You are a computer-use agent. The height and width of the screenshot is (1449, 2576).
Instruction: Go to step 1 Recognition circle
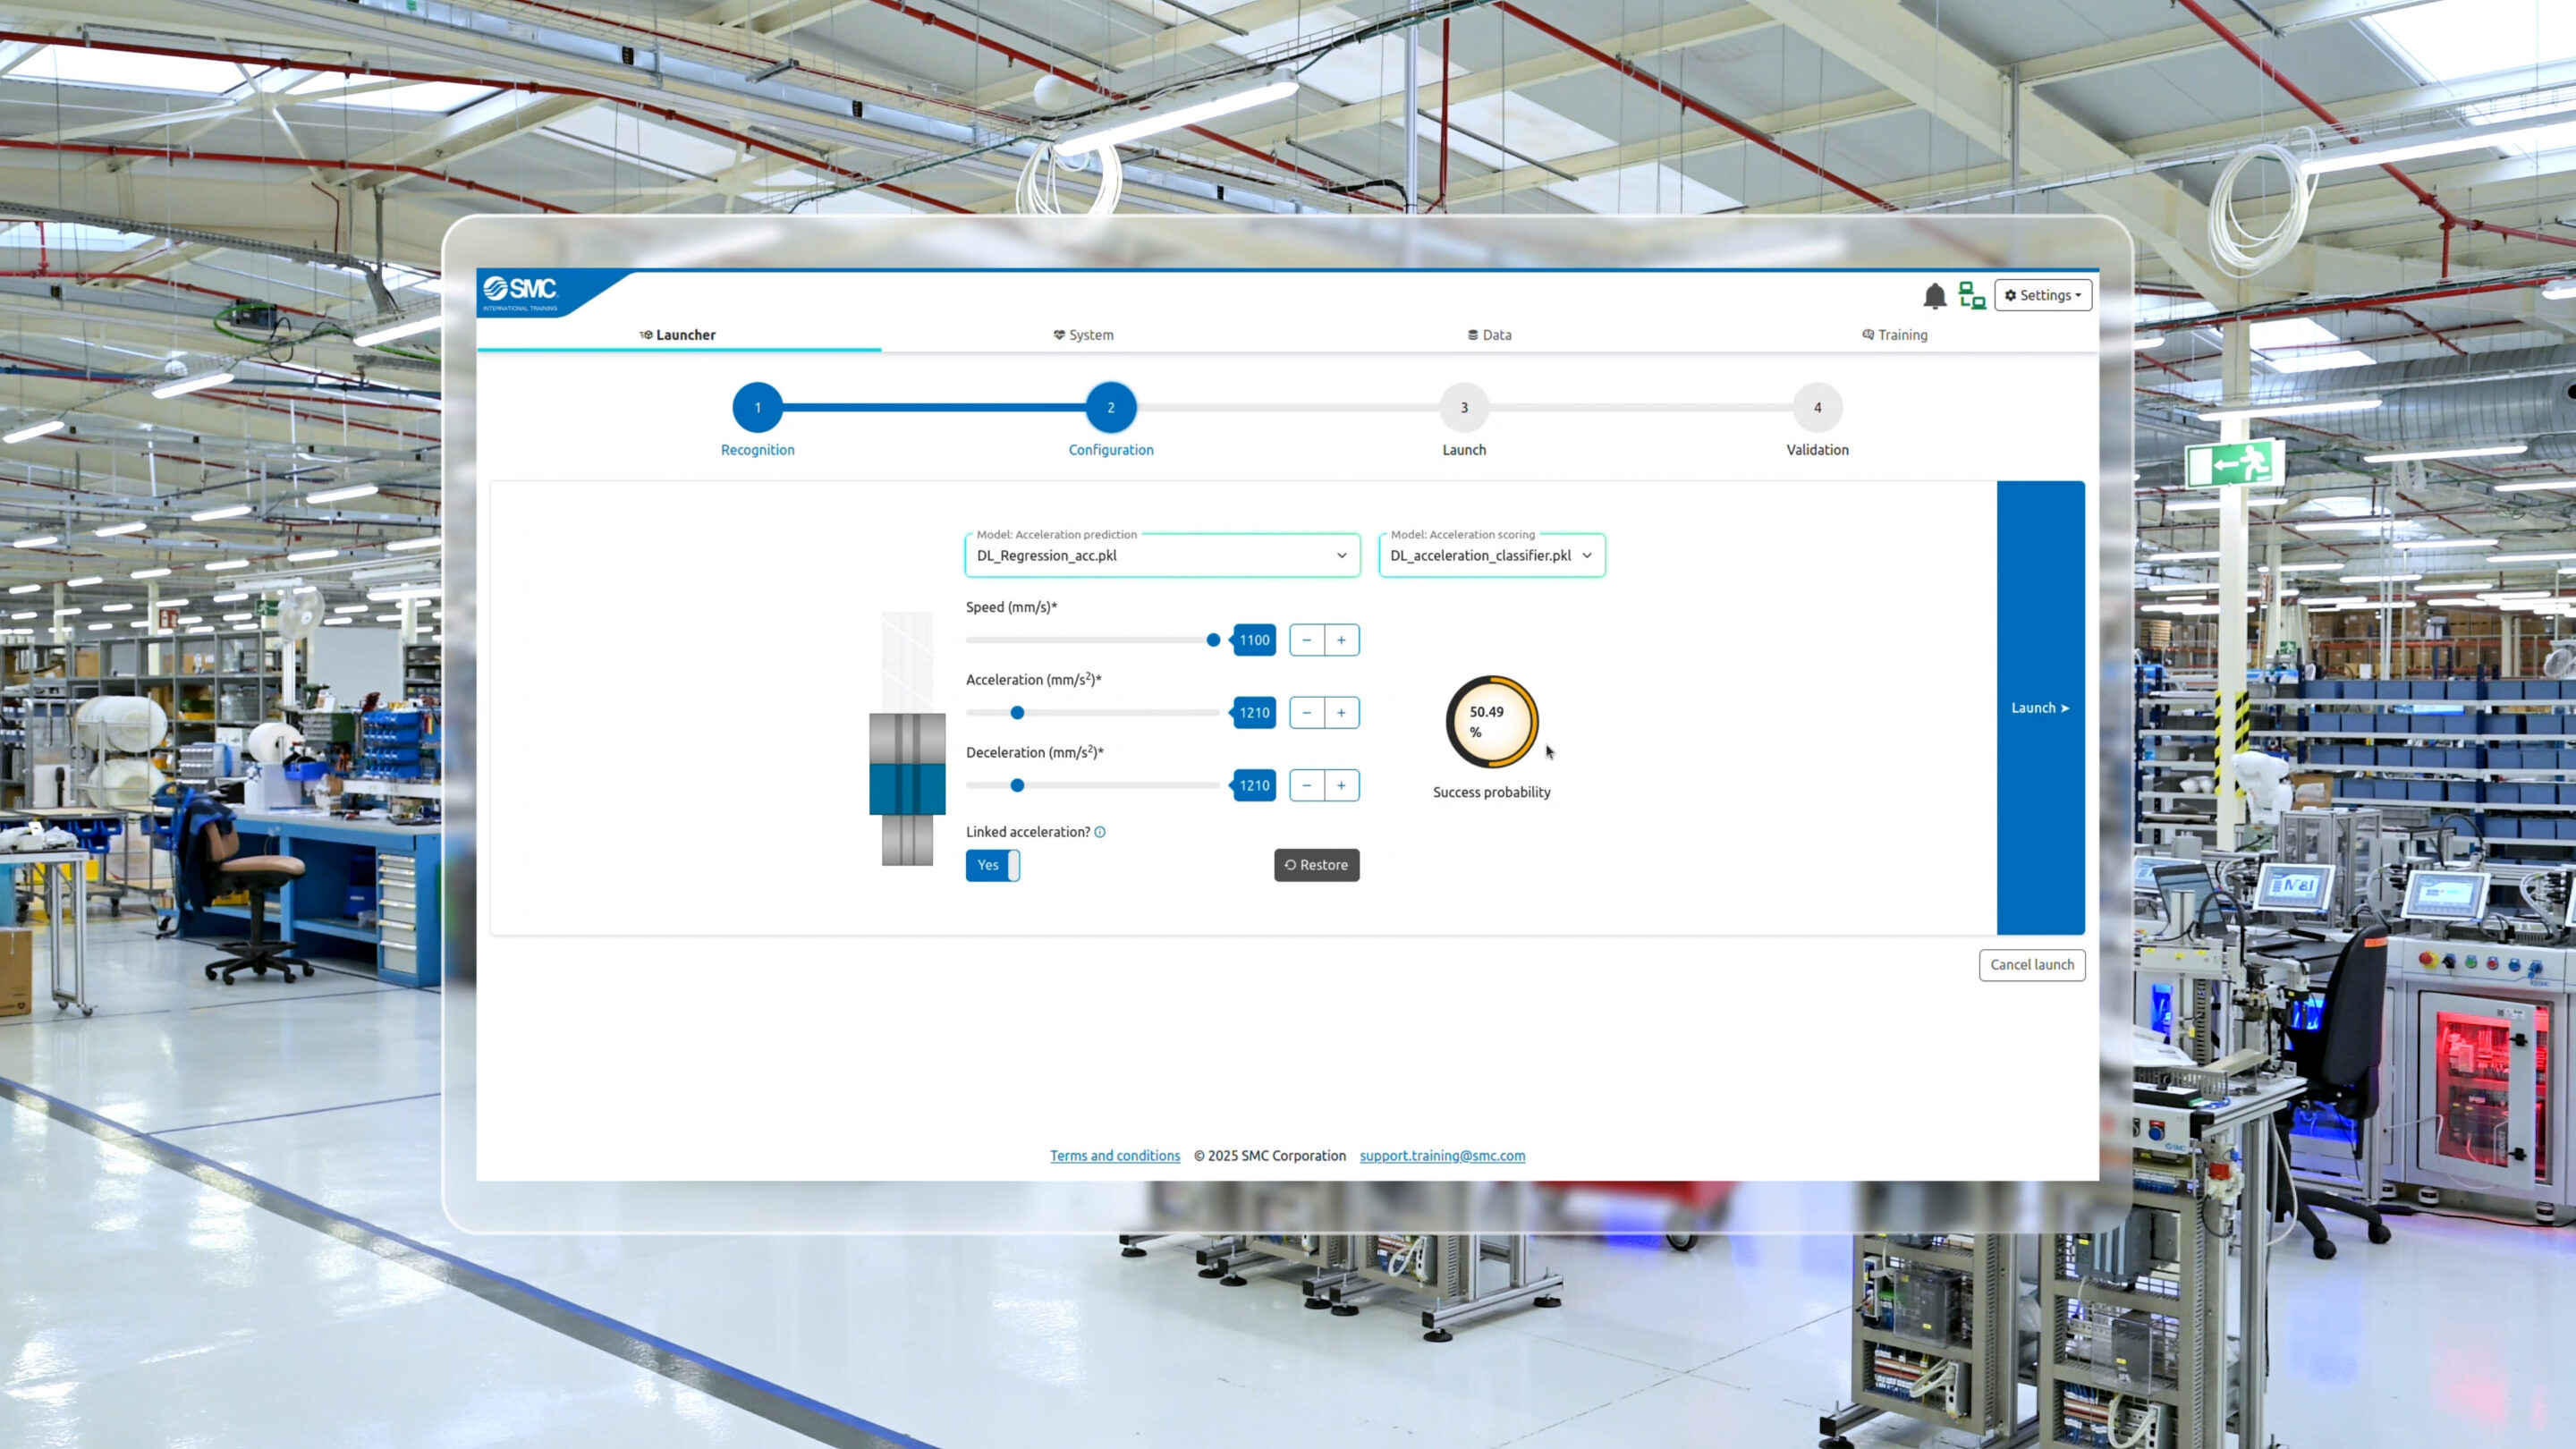pos(757,408)
